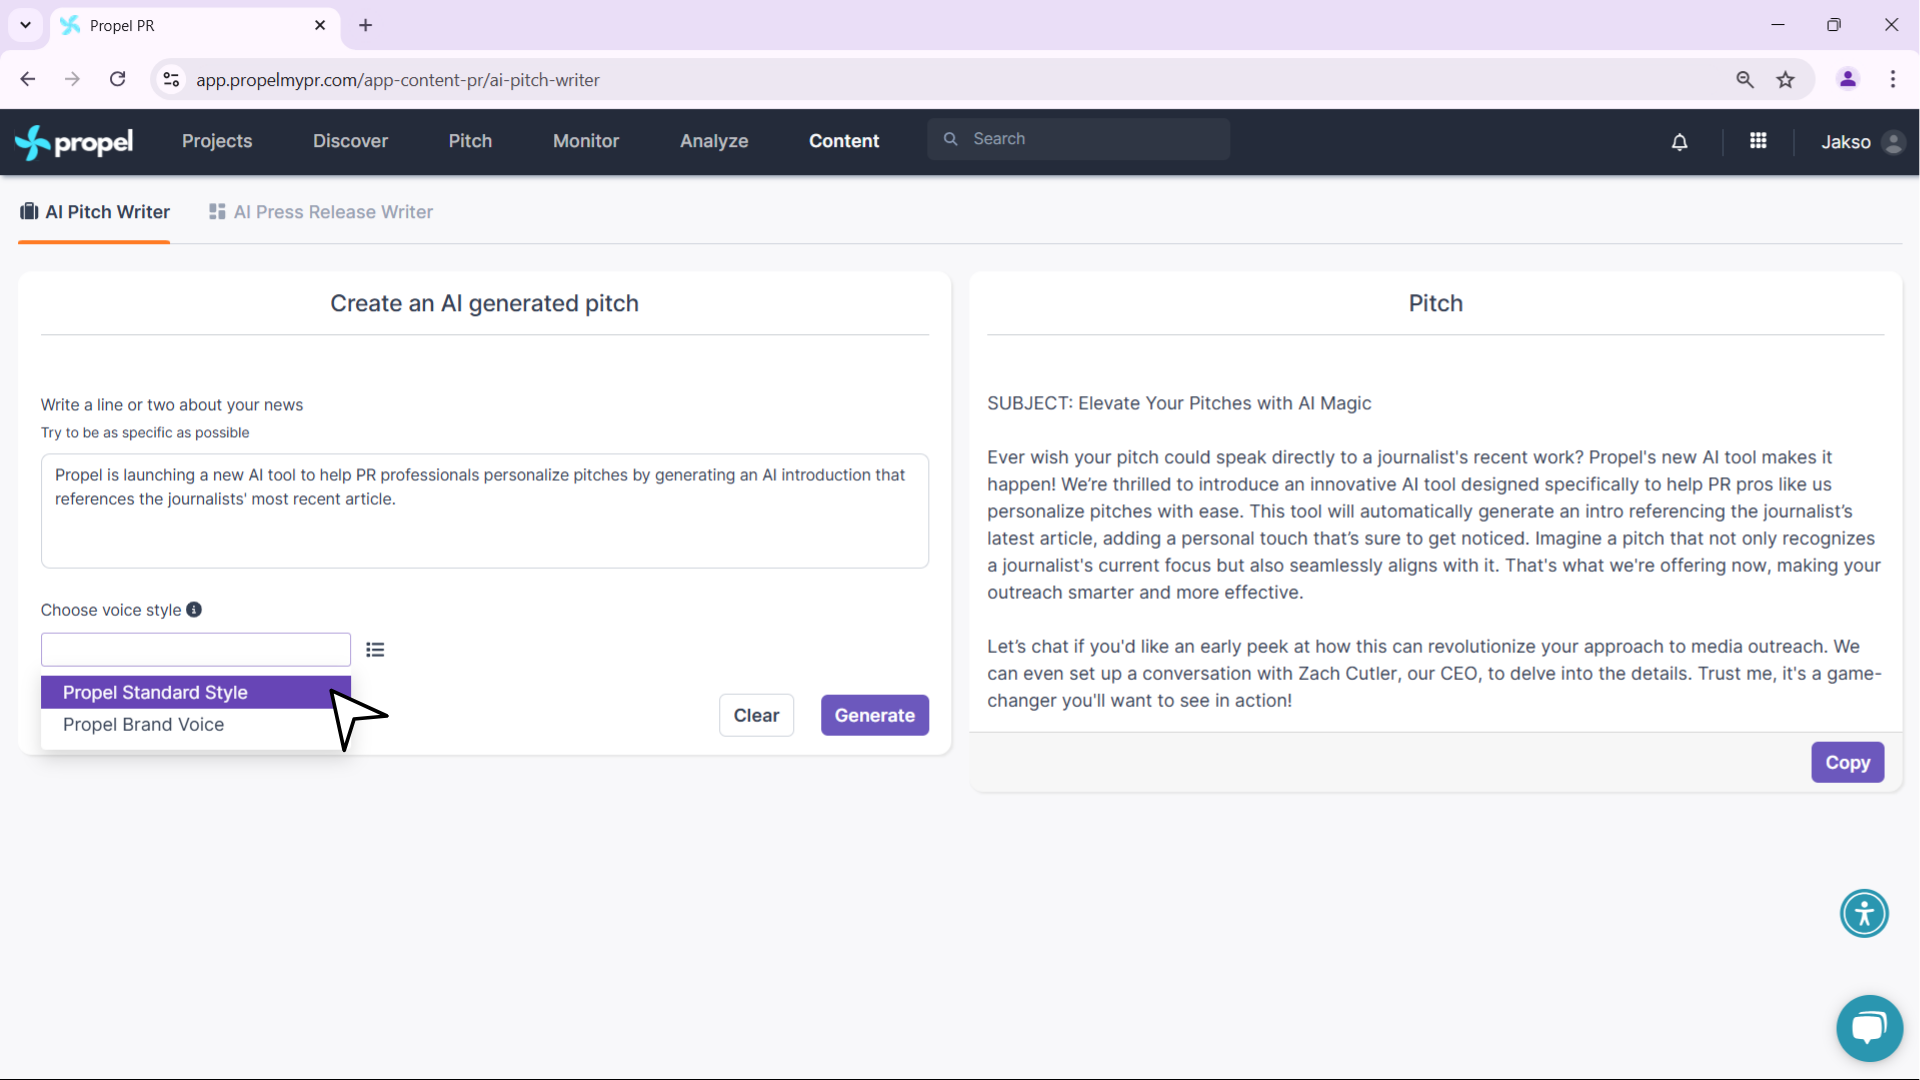Open the live chat bubble

pyautogui.click(x=1869, y=1028)
